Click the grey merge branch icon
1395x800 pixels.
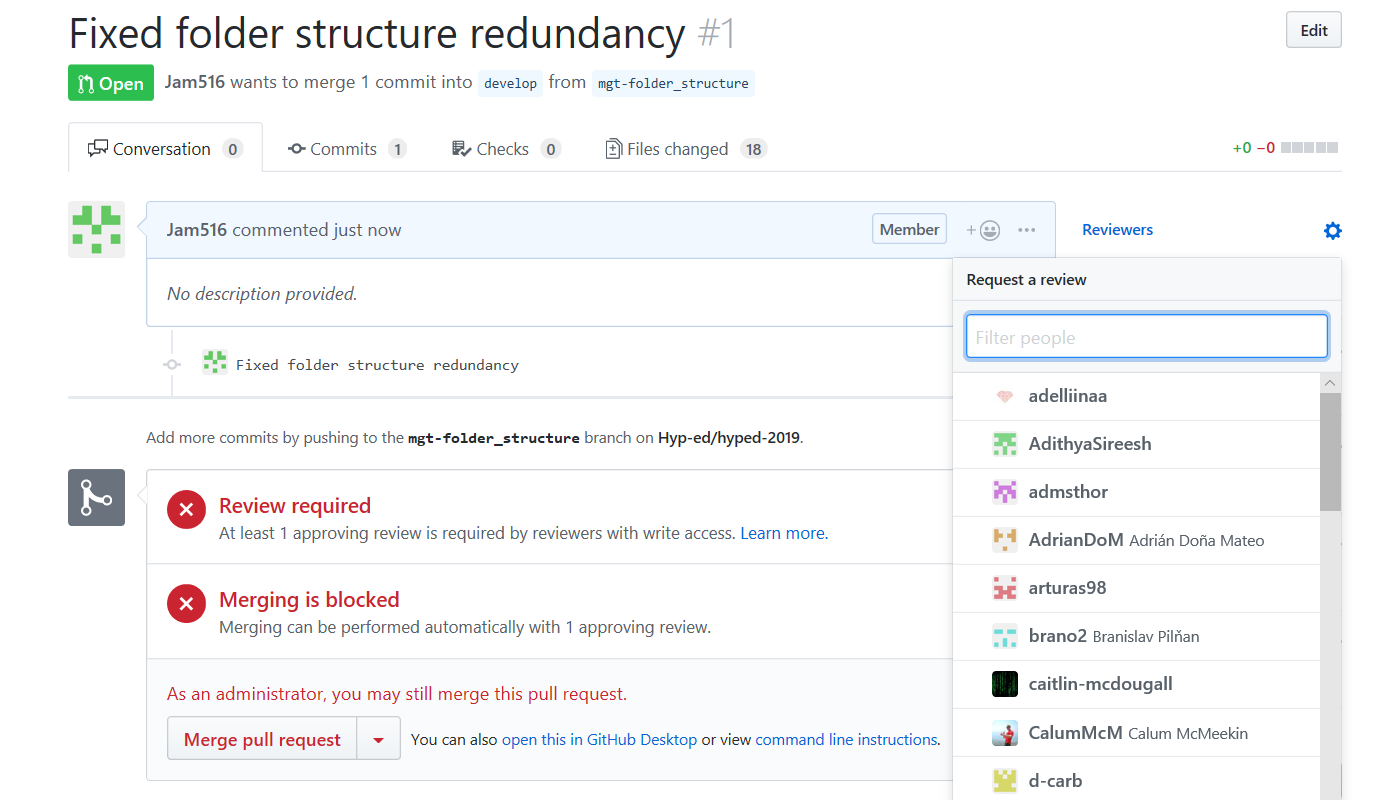pos(96,497)
